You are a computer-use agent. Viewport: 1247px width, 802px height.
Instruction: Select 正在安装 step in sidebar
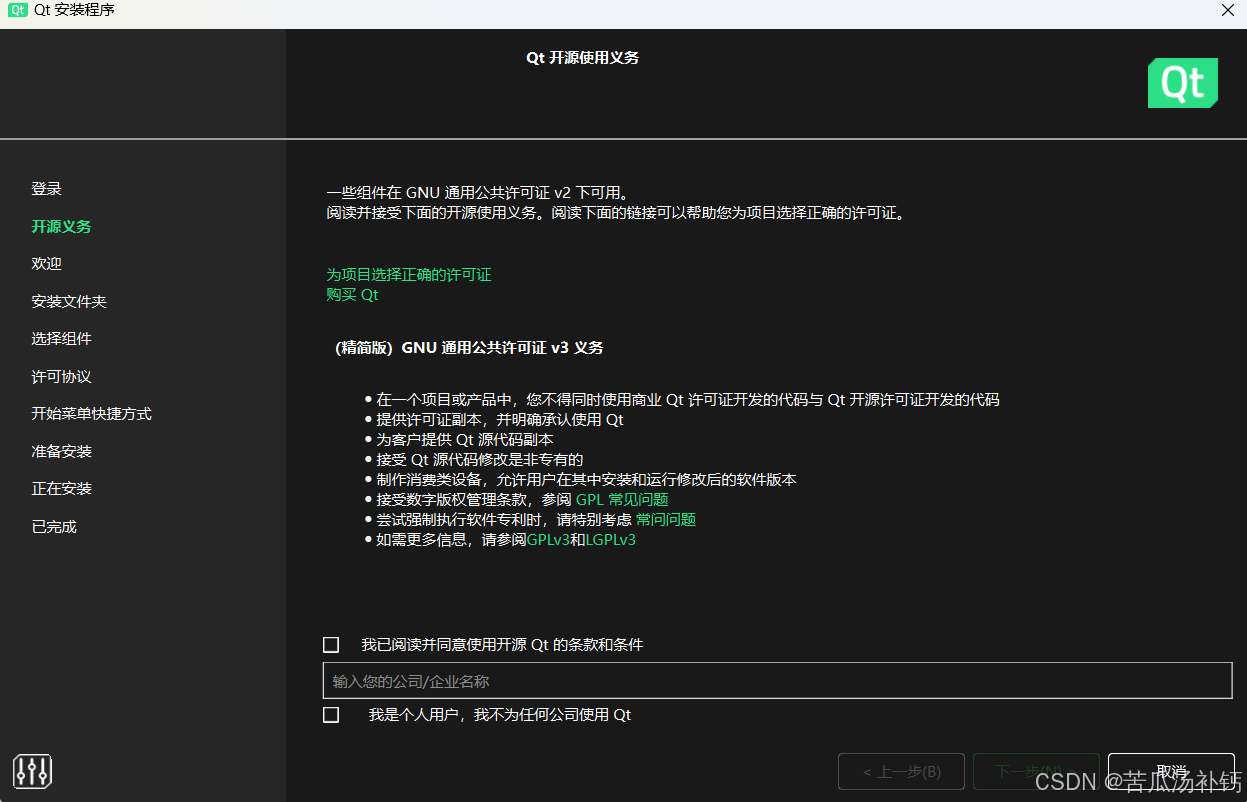pos(61,488)
